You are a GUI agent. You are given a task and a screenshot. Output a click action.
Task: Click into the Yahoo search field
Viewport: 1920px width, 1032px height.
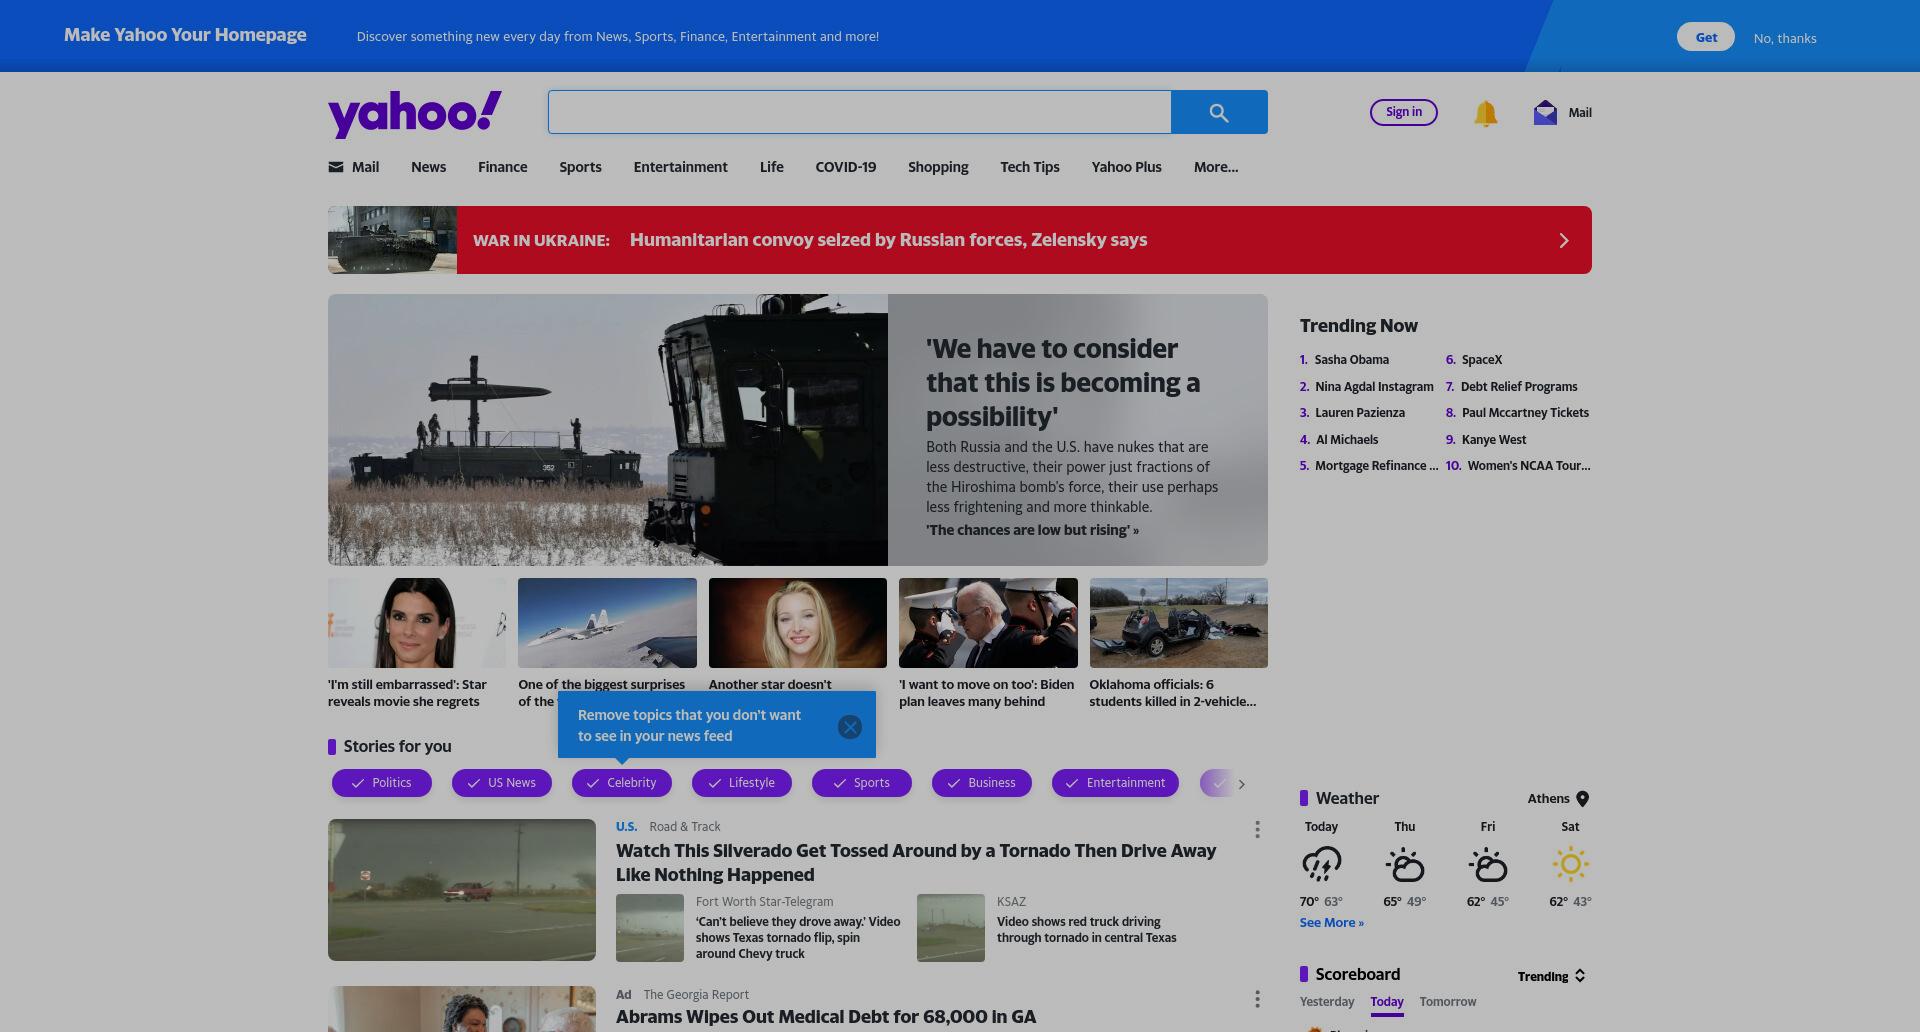click(859, 112)
